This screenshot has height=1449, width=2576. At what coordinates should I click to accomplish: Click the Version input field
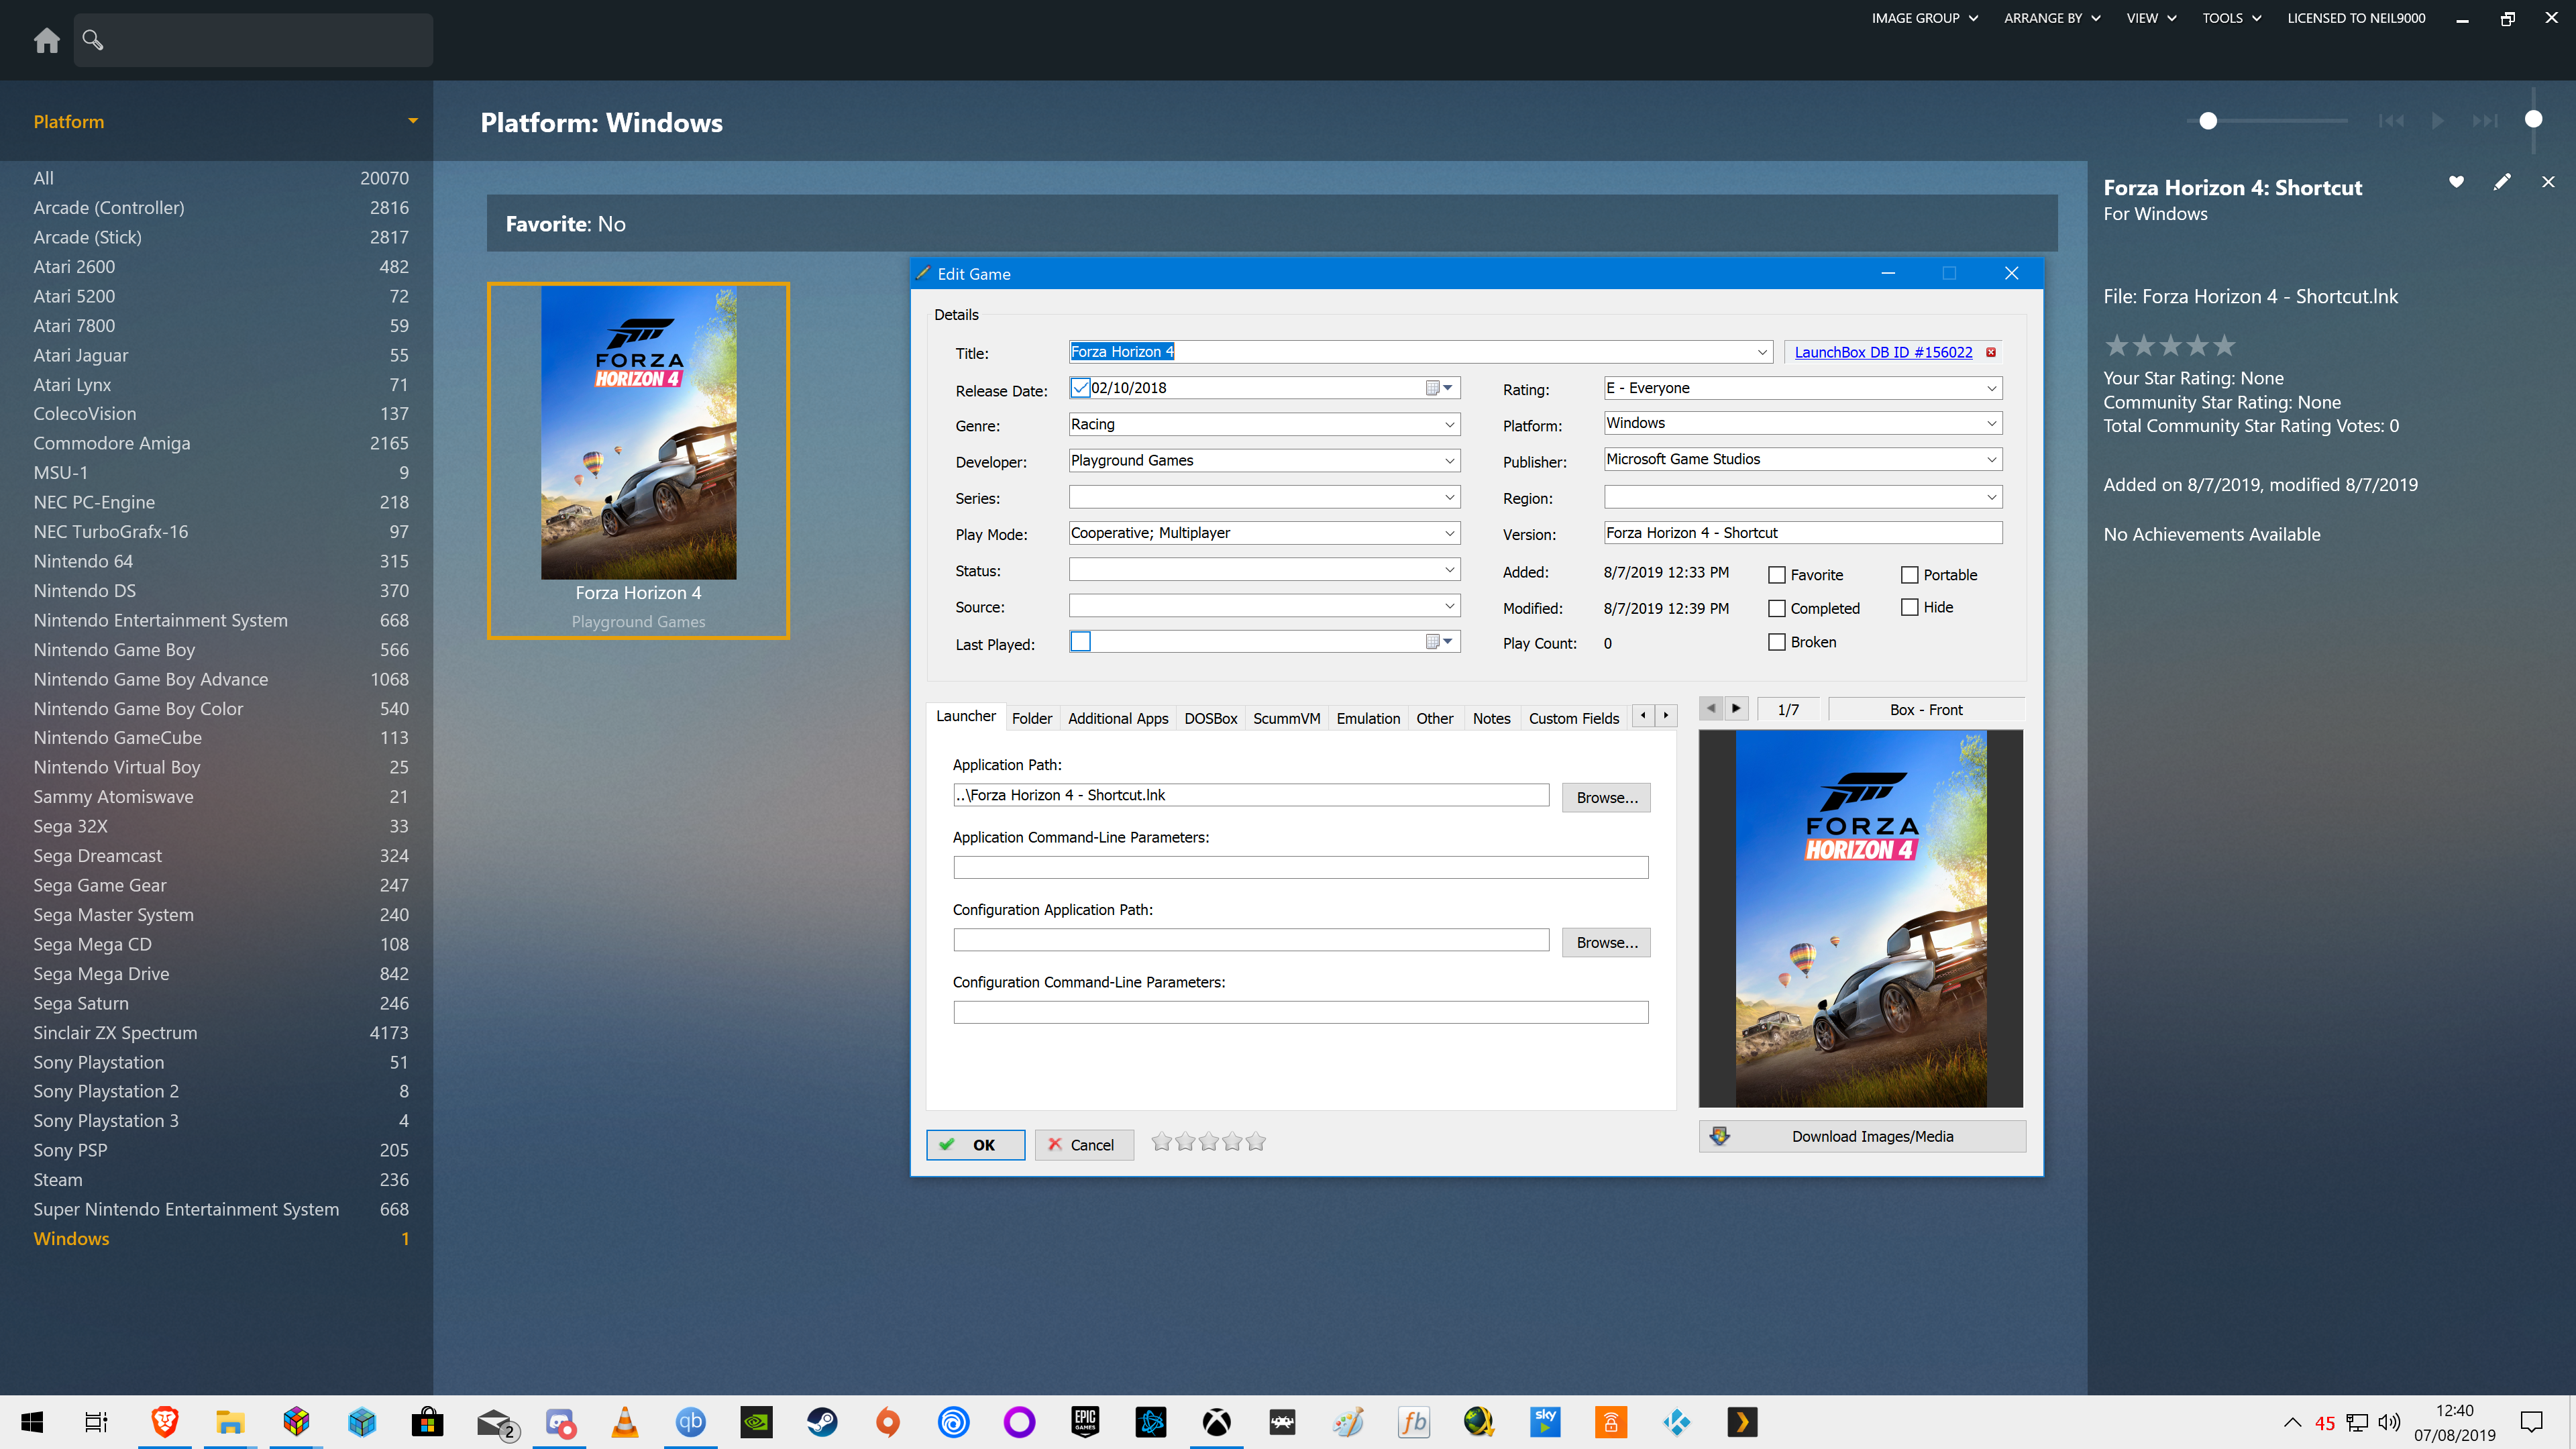point(1802,533)
